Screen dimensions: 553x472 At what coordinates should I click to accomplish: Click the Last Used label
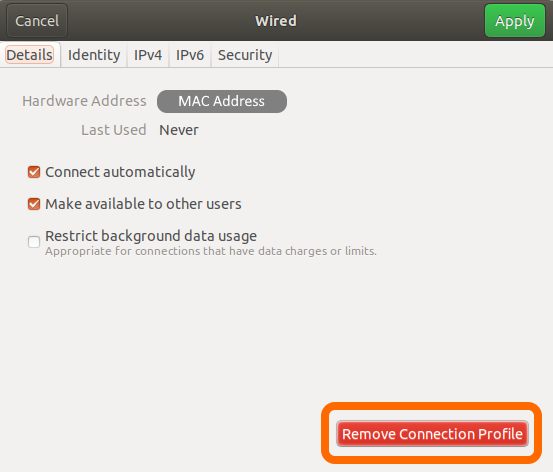pyautogui.click(x=114, y=130)
